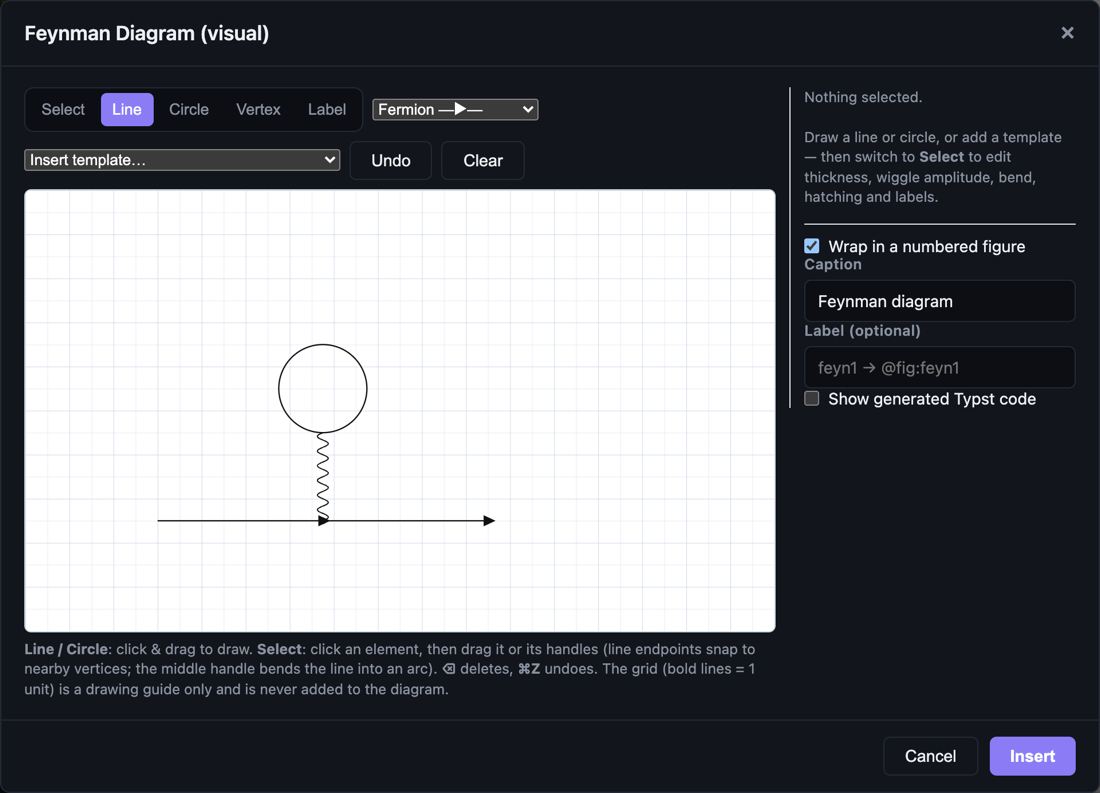This screenshot has width=1100, height=793.
Task: Activate the Line drawing tool
Action: (x=127, y=109)
